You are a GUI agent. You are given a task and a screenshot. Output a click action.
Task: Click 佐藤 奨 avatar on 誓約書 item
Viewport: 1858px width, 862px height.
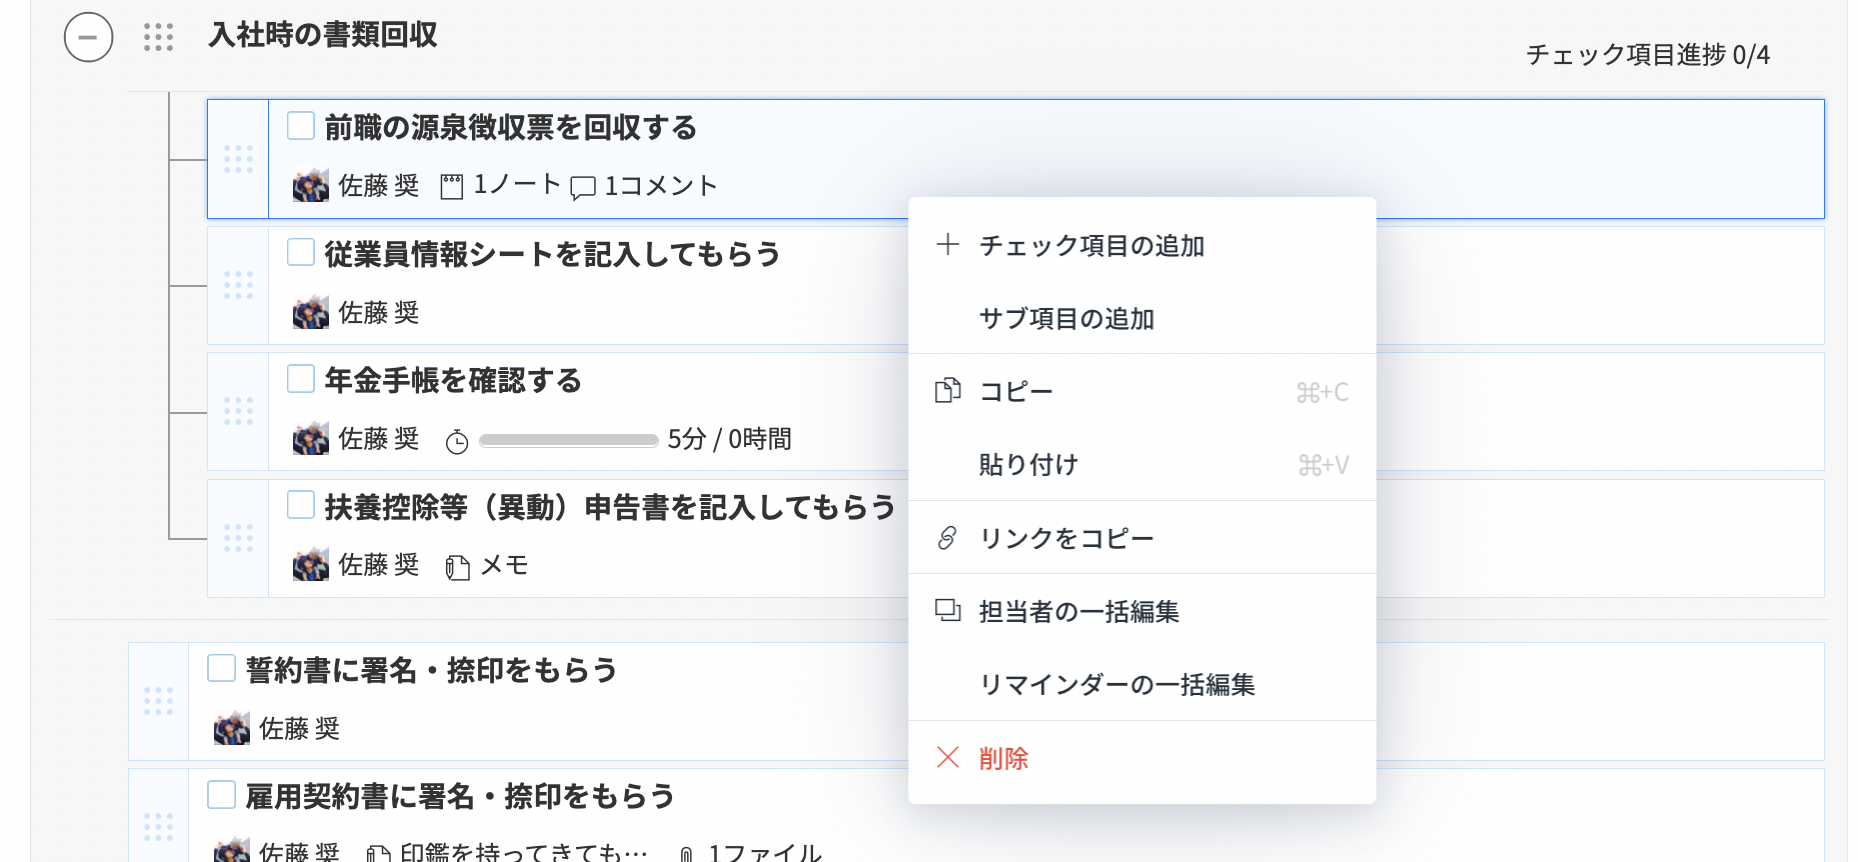coord(232,728)
